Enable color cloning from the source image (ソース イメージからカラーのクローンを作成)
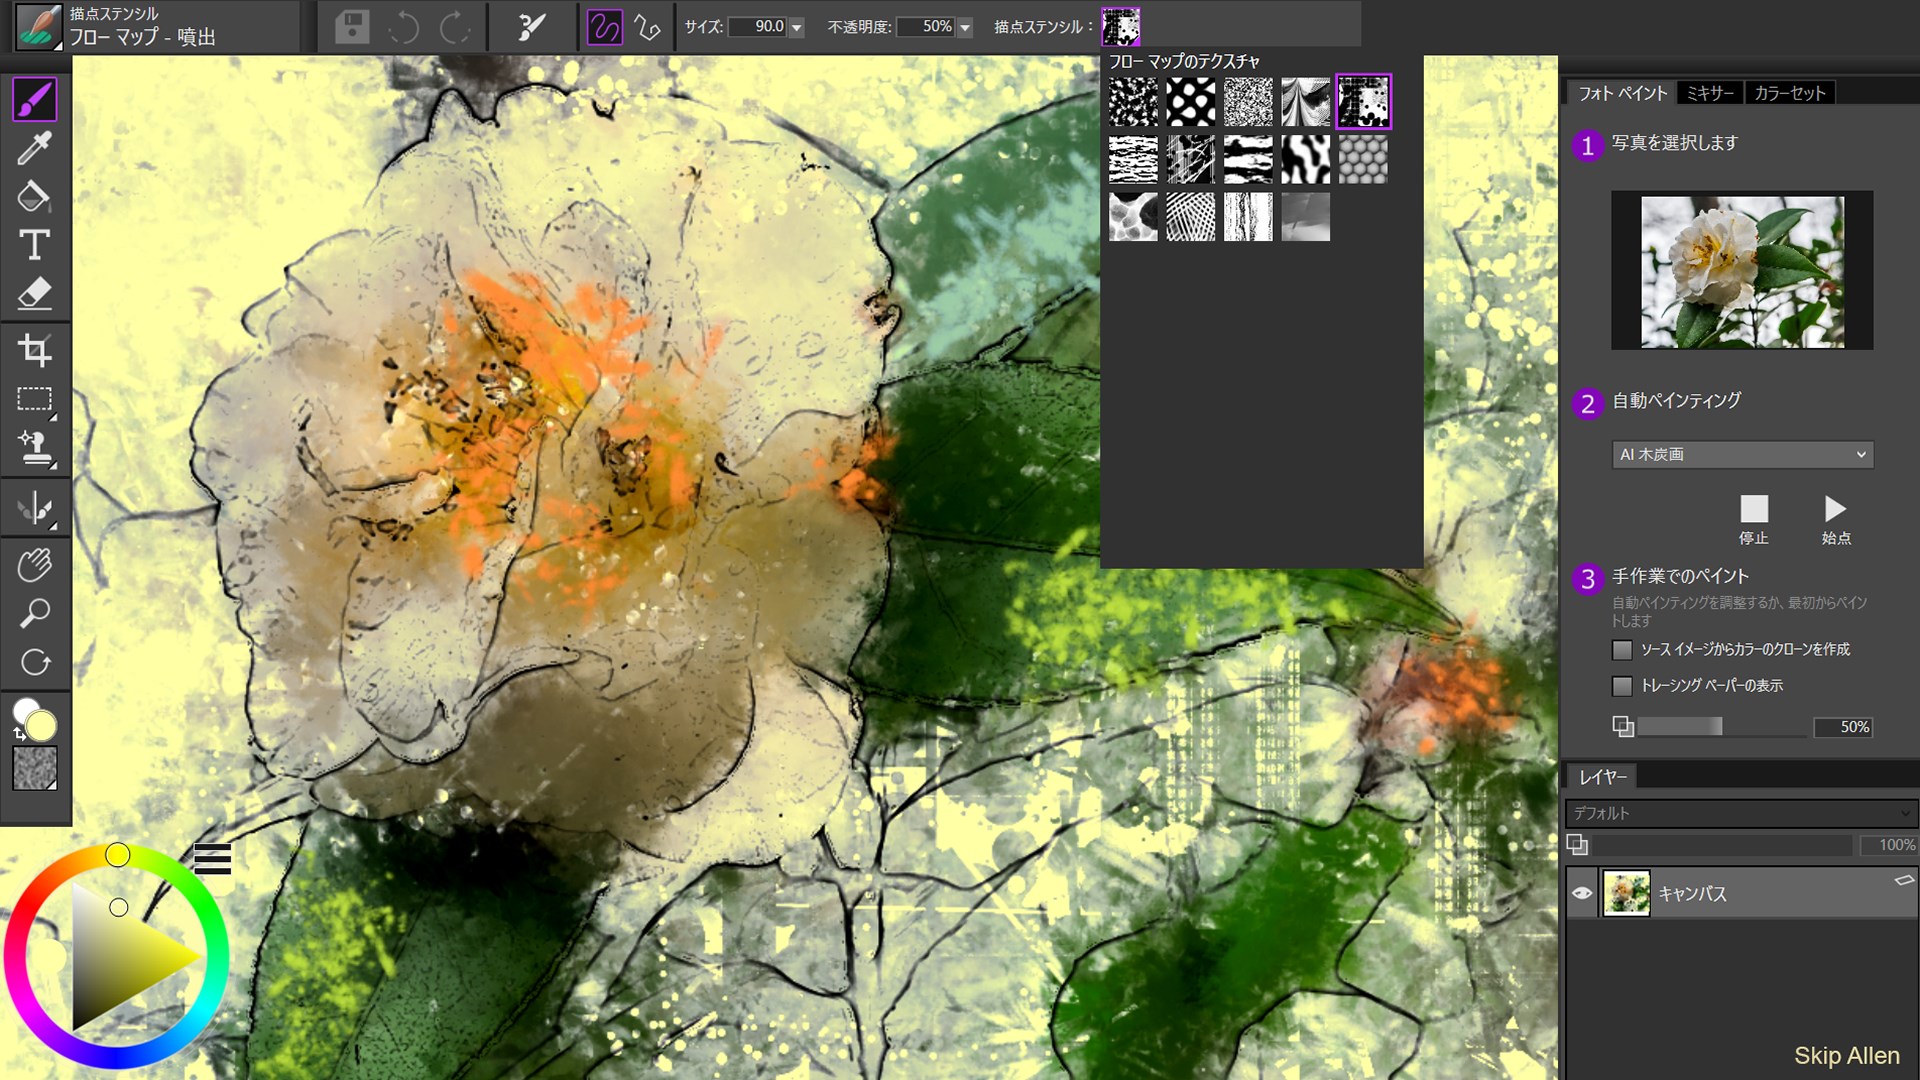Image resolution: width=1920 pixels, height=1080 pixels. [1622, 650]
